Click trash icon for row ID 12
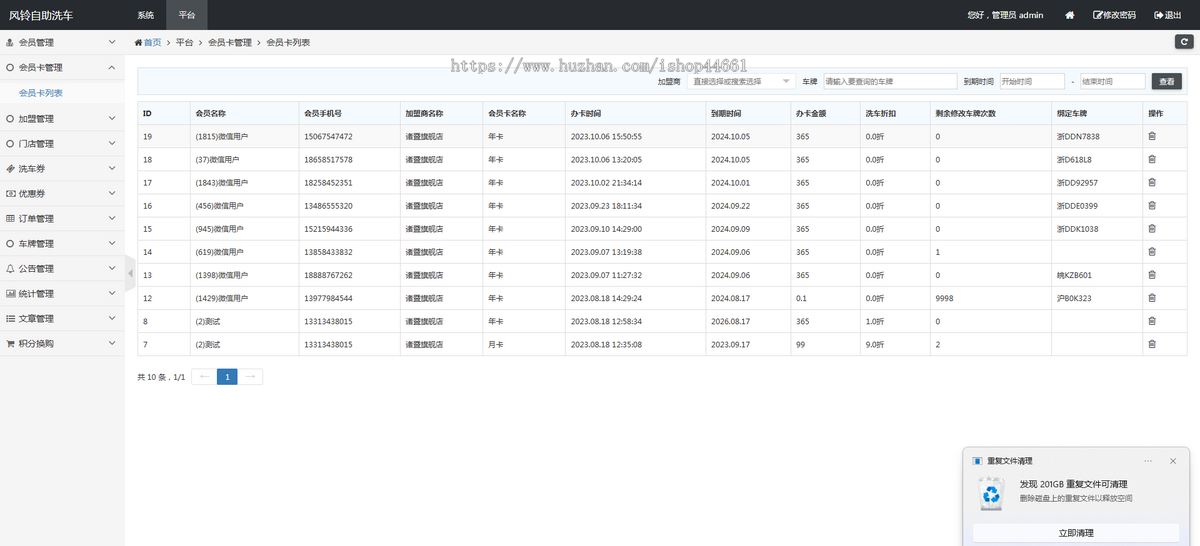This screenshot has width=1200, height=546. 1151,298
